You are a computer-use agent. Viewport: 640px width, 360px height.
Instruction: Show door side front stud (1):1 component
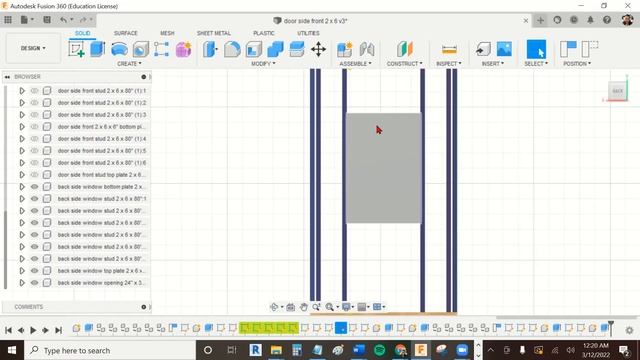click(35, 91)
